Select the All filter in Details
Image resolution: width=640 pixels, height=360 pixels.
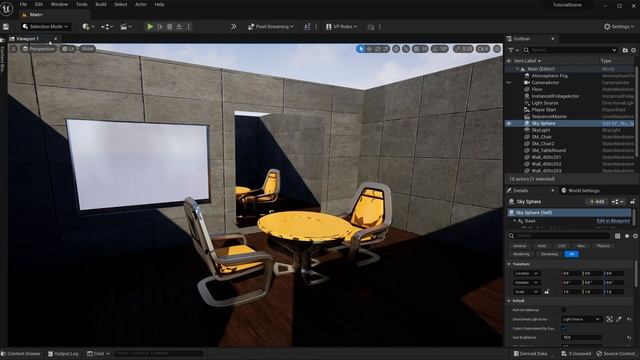[x=571, y=254]
